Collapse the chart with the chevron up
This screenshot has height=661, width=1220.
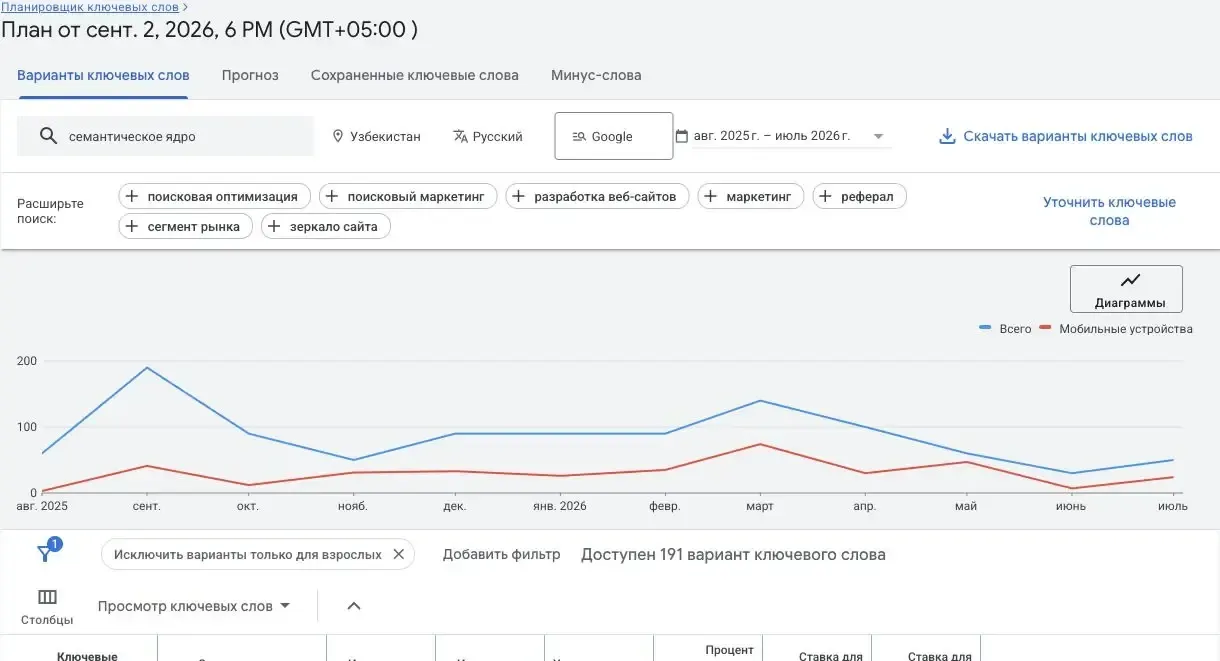354,606
